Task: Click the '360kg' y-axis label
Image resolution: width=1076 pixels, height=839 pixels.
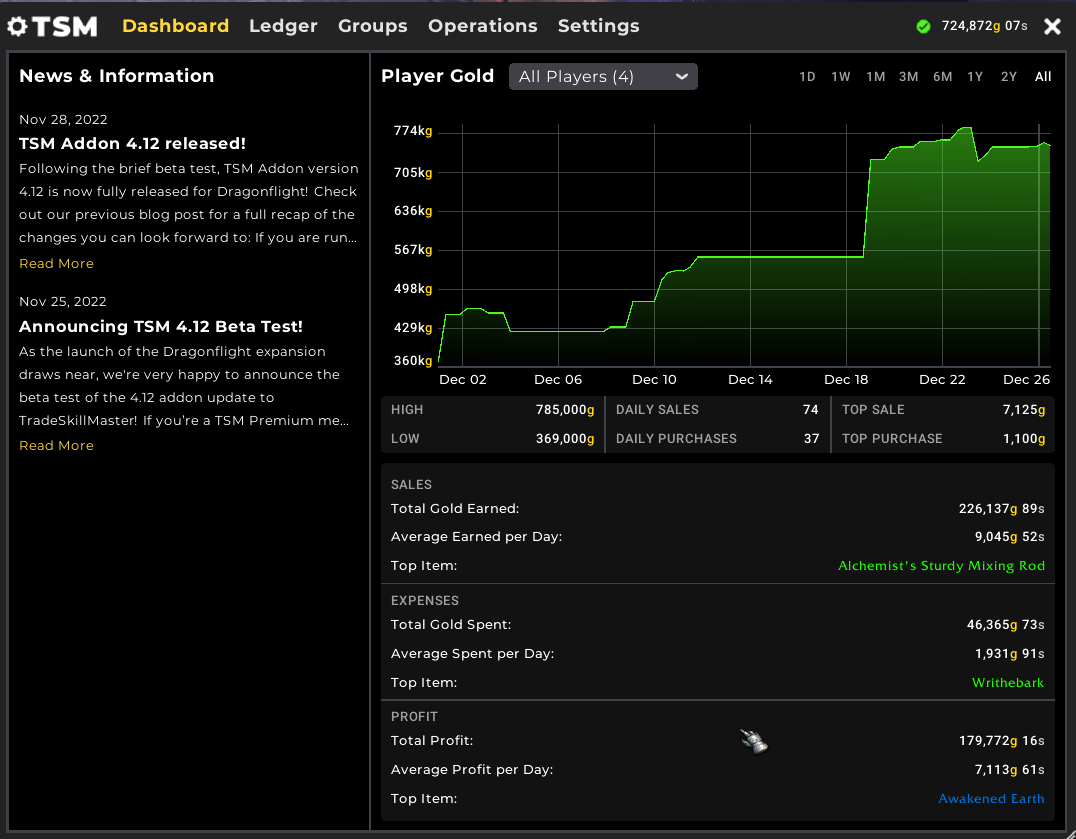Action: point(412,361)
